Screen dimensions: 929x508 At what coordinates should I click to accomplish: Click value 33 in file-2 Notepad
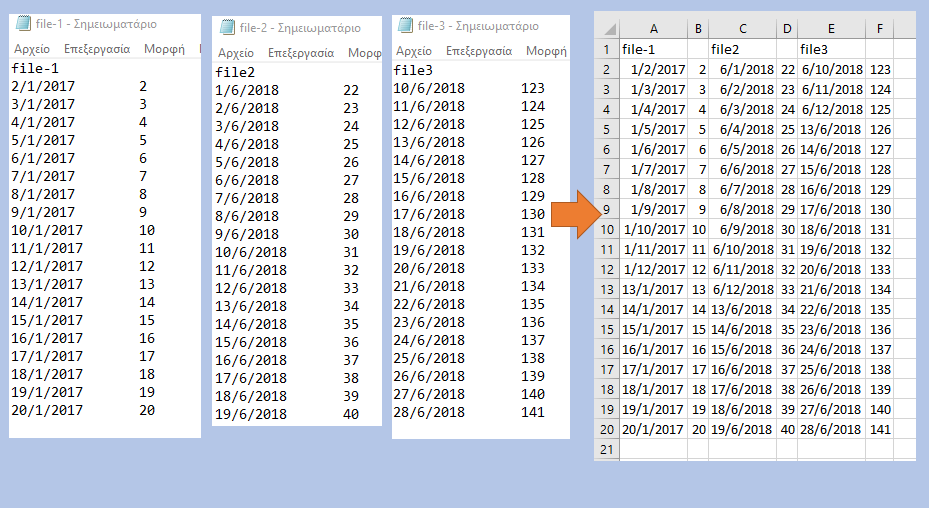(x=351, y=288)
